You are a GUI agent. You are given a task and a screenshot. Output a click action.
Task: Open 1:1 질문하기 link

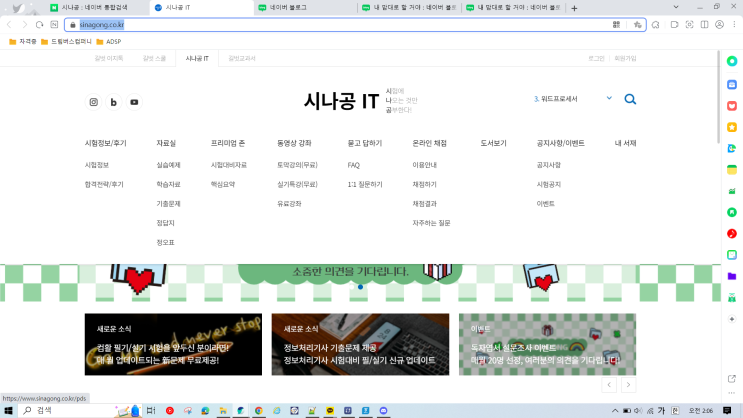pos(365,184)
